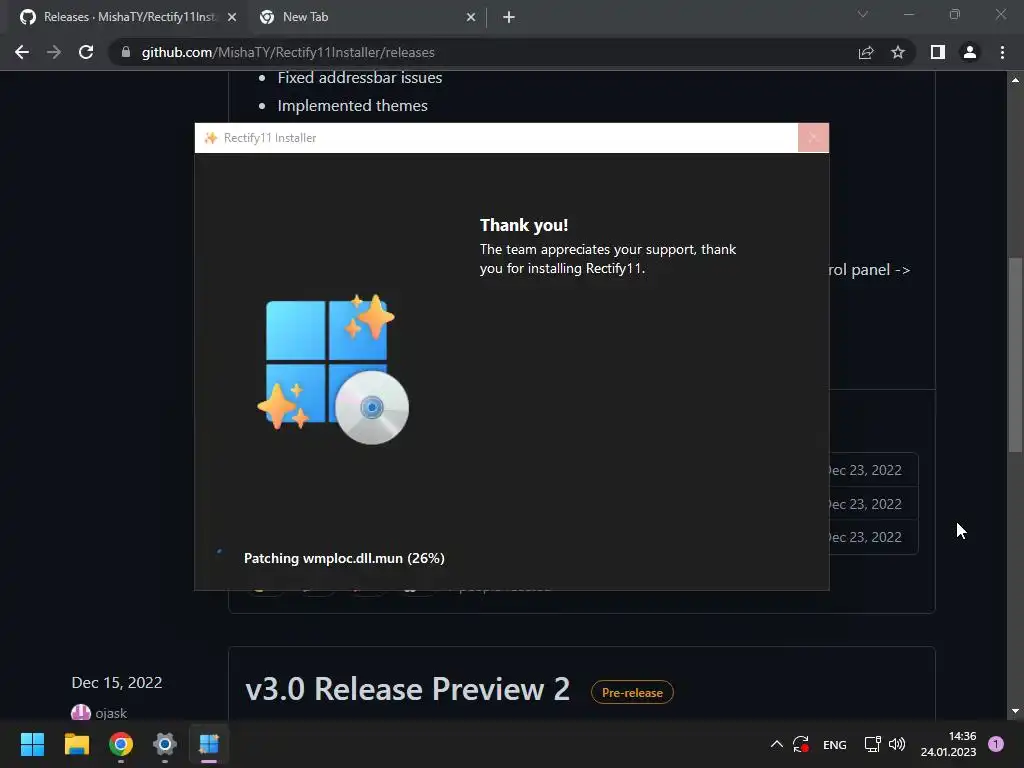Click the Rectify11 logo image in installer

[x=334, y=369]
